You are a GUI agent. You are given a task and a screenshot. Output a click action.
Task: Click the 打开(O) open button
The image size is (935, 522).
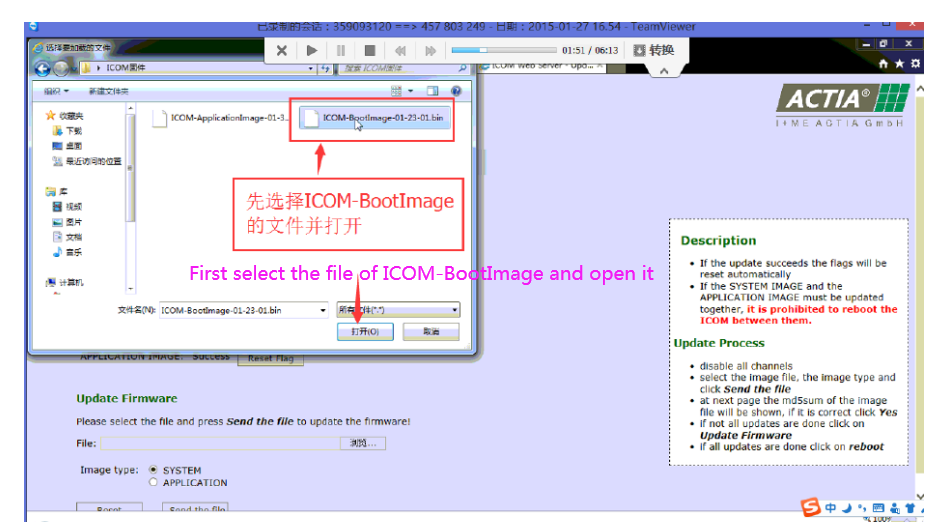(365, 332)
